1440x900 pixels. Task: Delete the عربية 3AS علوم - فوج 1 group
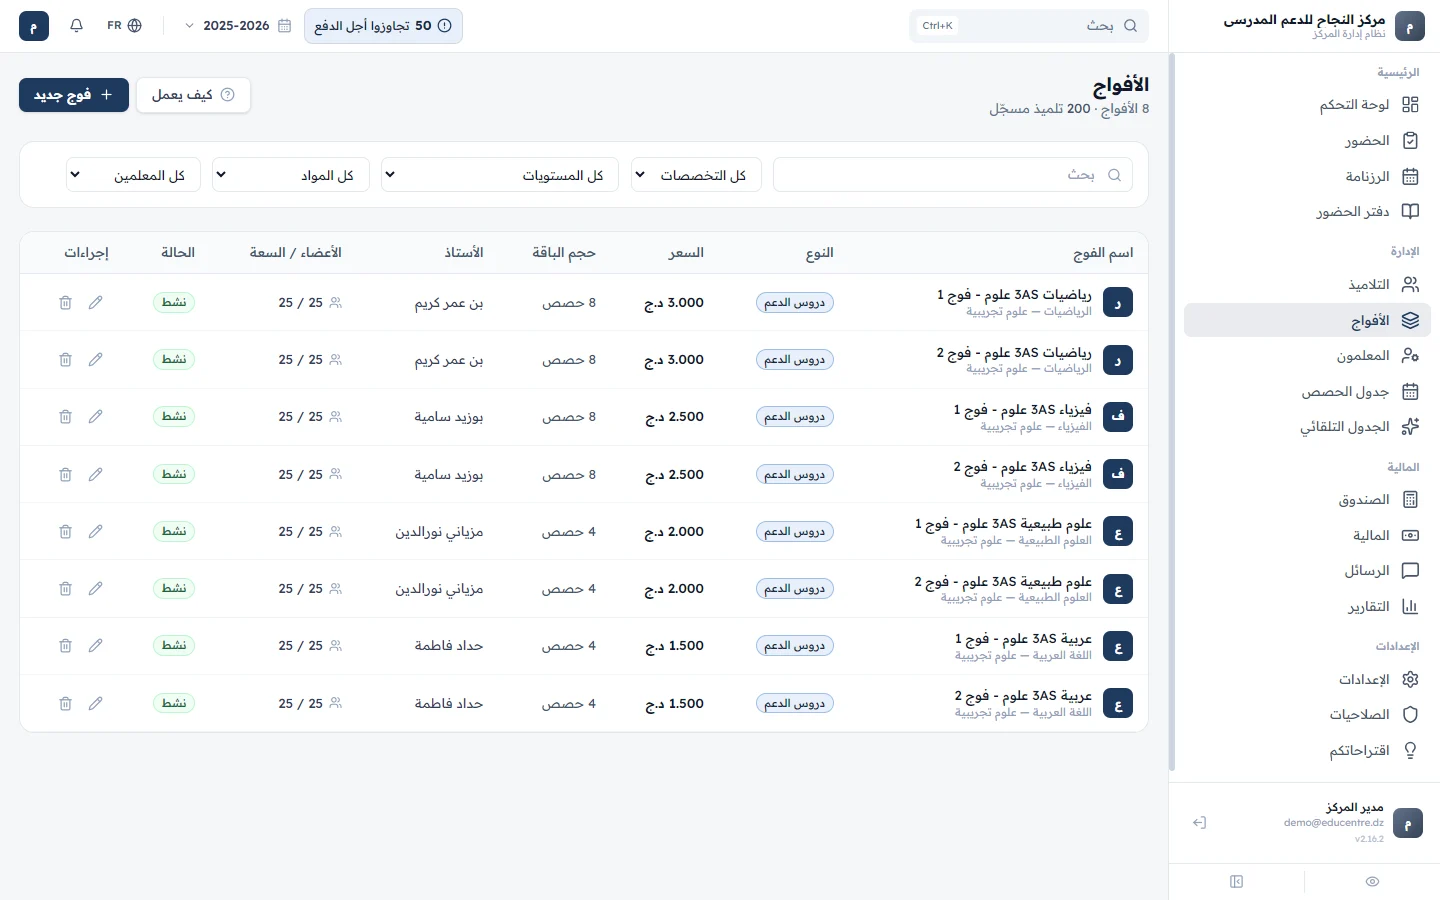65,645
